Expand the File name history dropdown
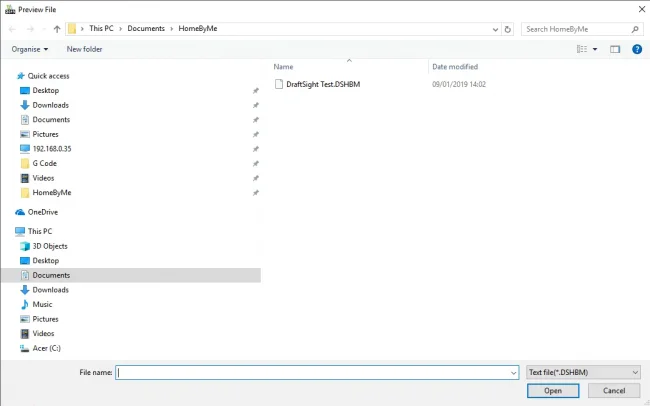 513,372
